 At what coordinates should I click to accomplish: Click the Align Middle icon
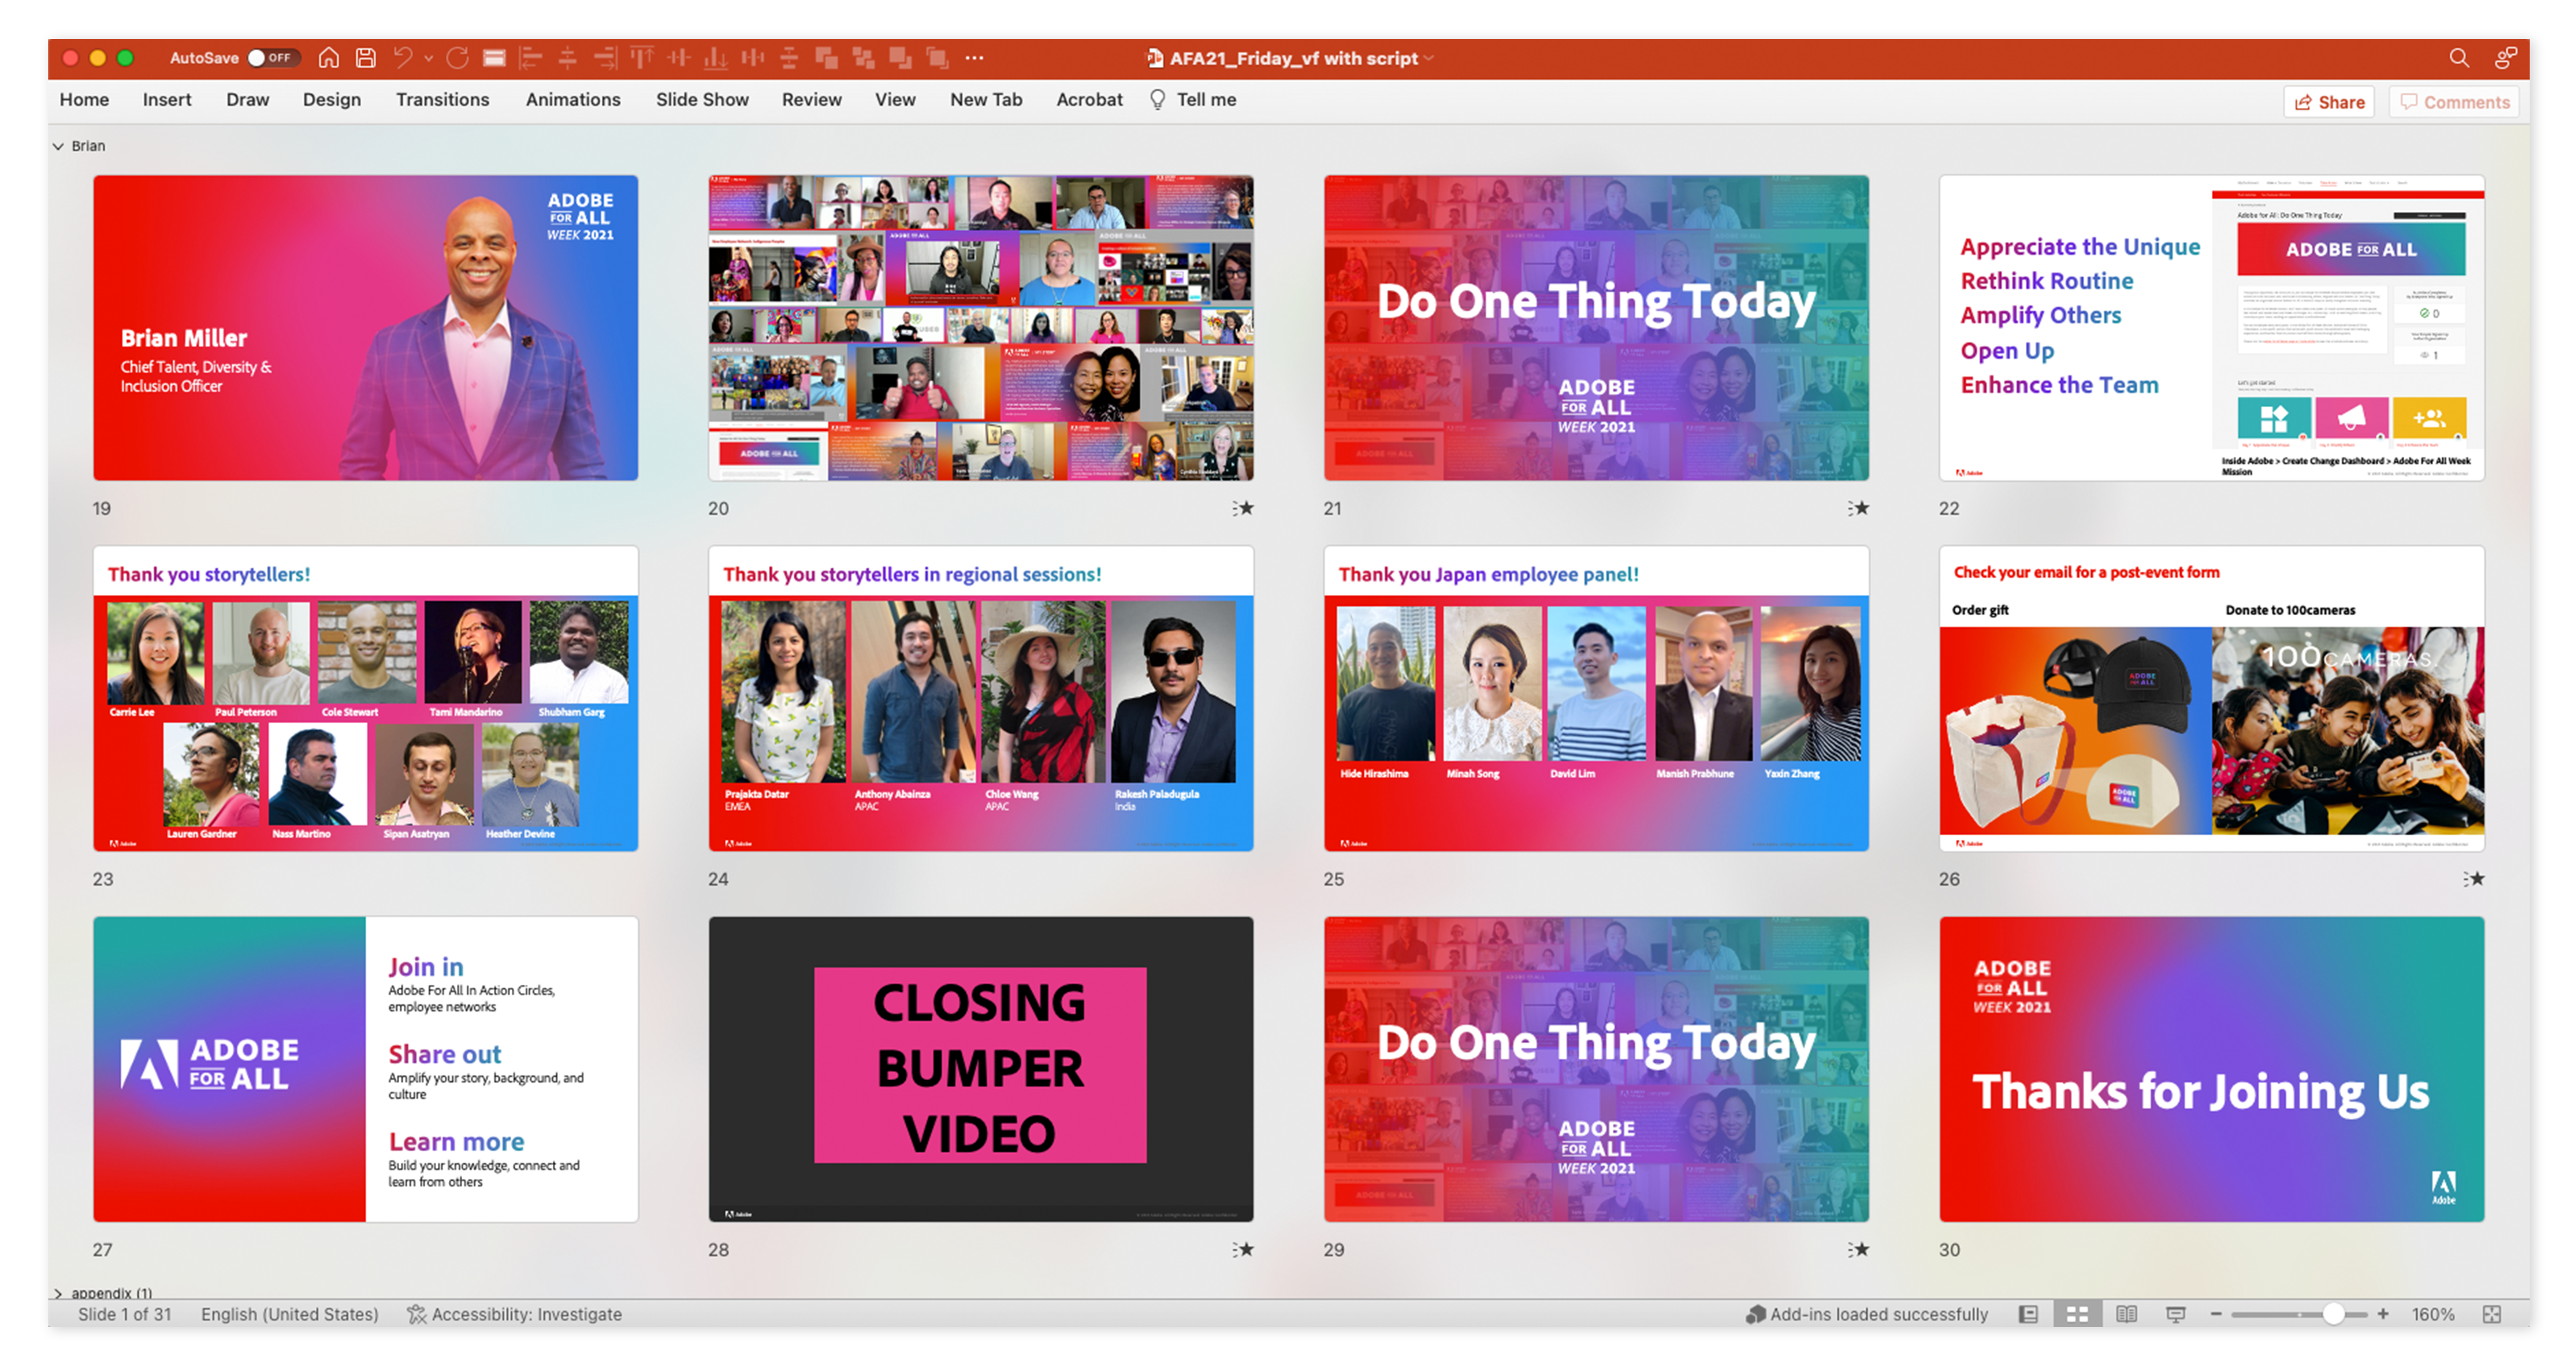(679, 58)
